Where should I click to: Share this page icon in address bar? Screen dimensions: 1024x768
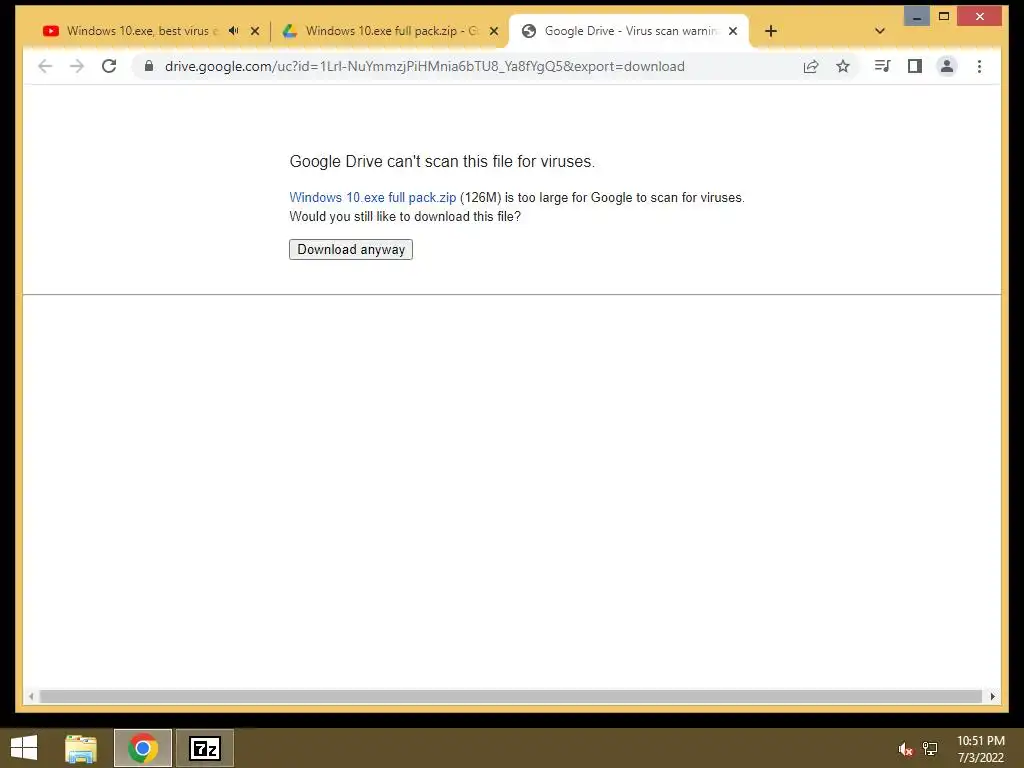point(810,66)
